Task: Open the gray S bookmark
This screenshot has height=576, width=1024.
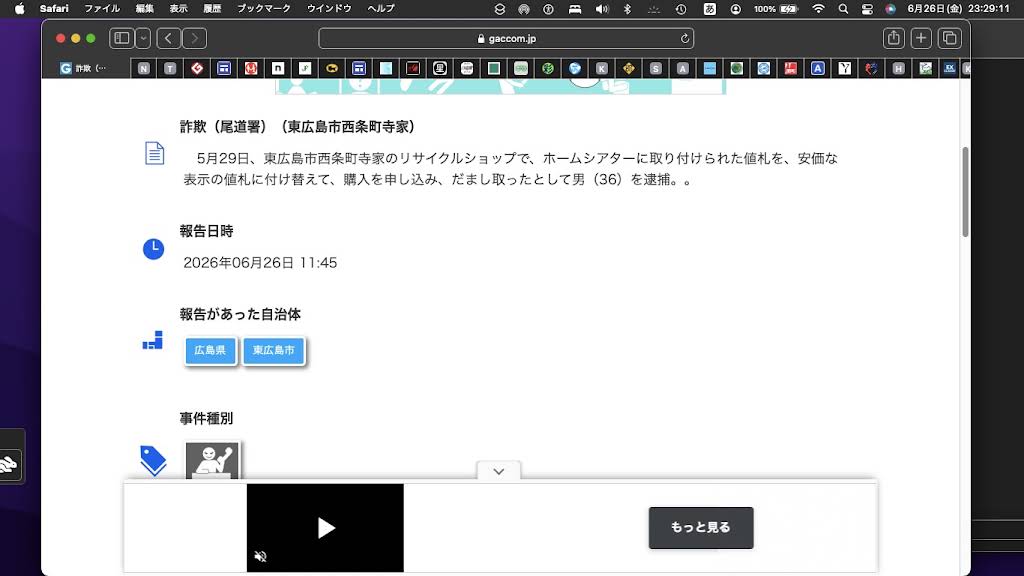Action: pyautogui.click(x=656, y=68)
